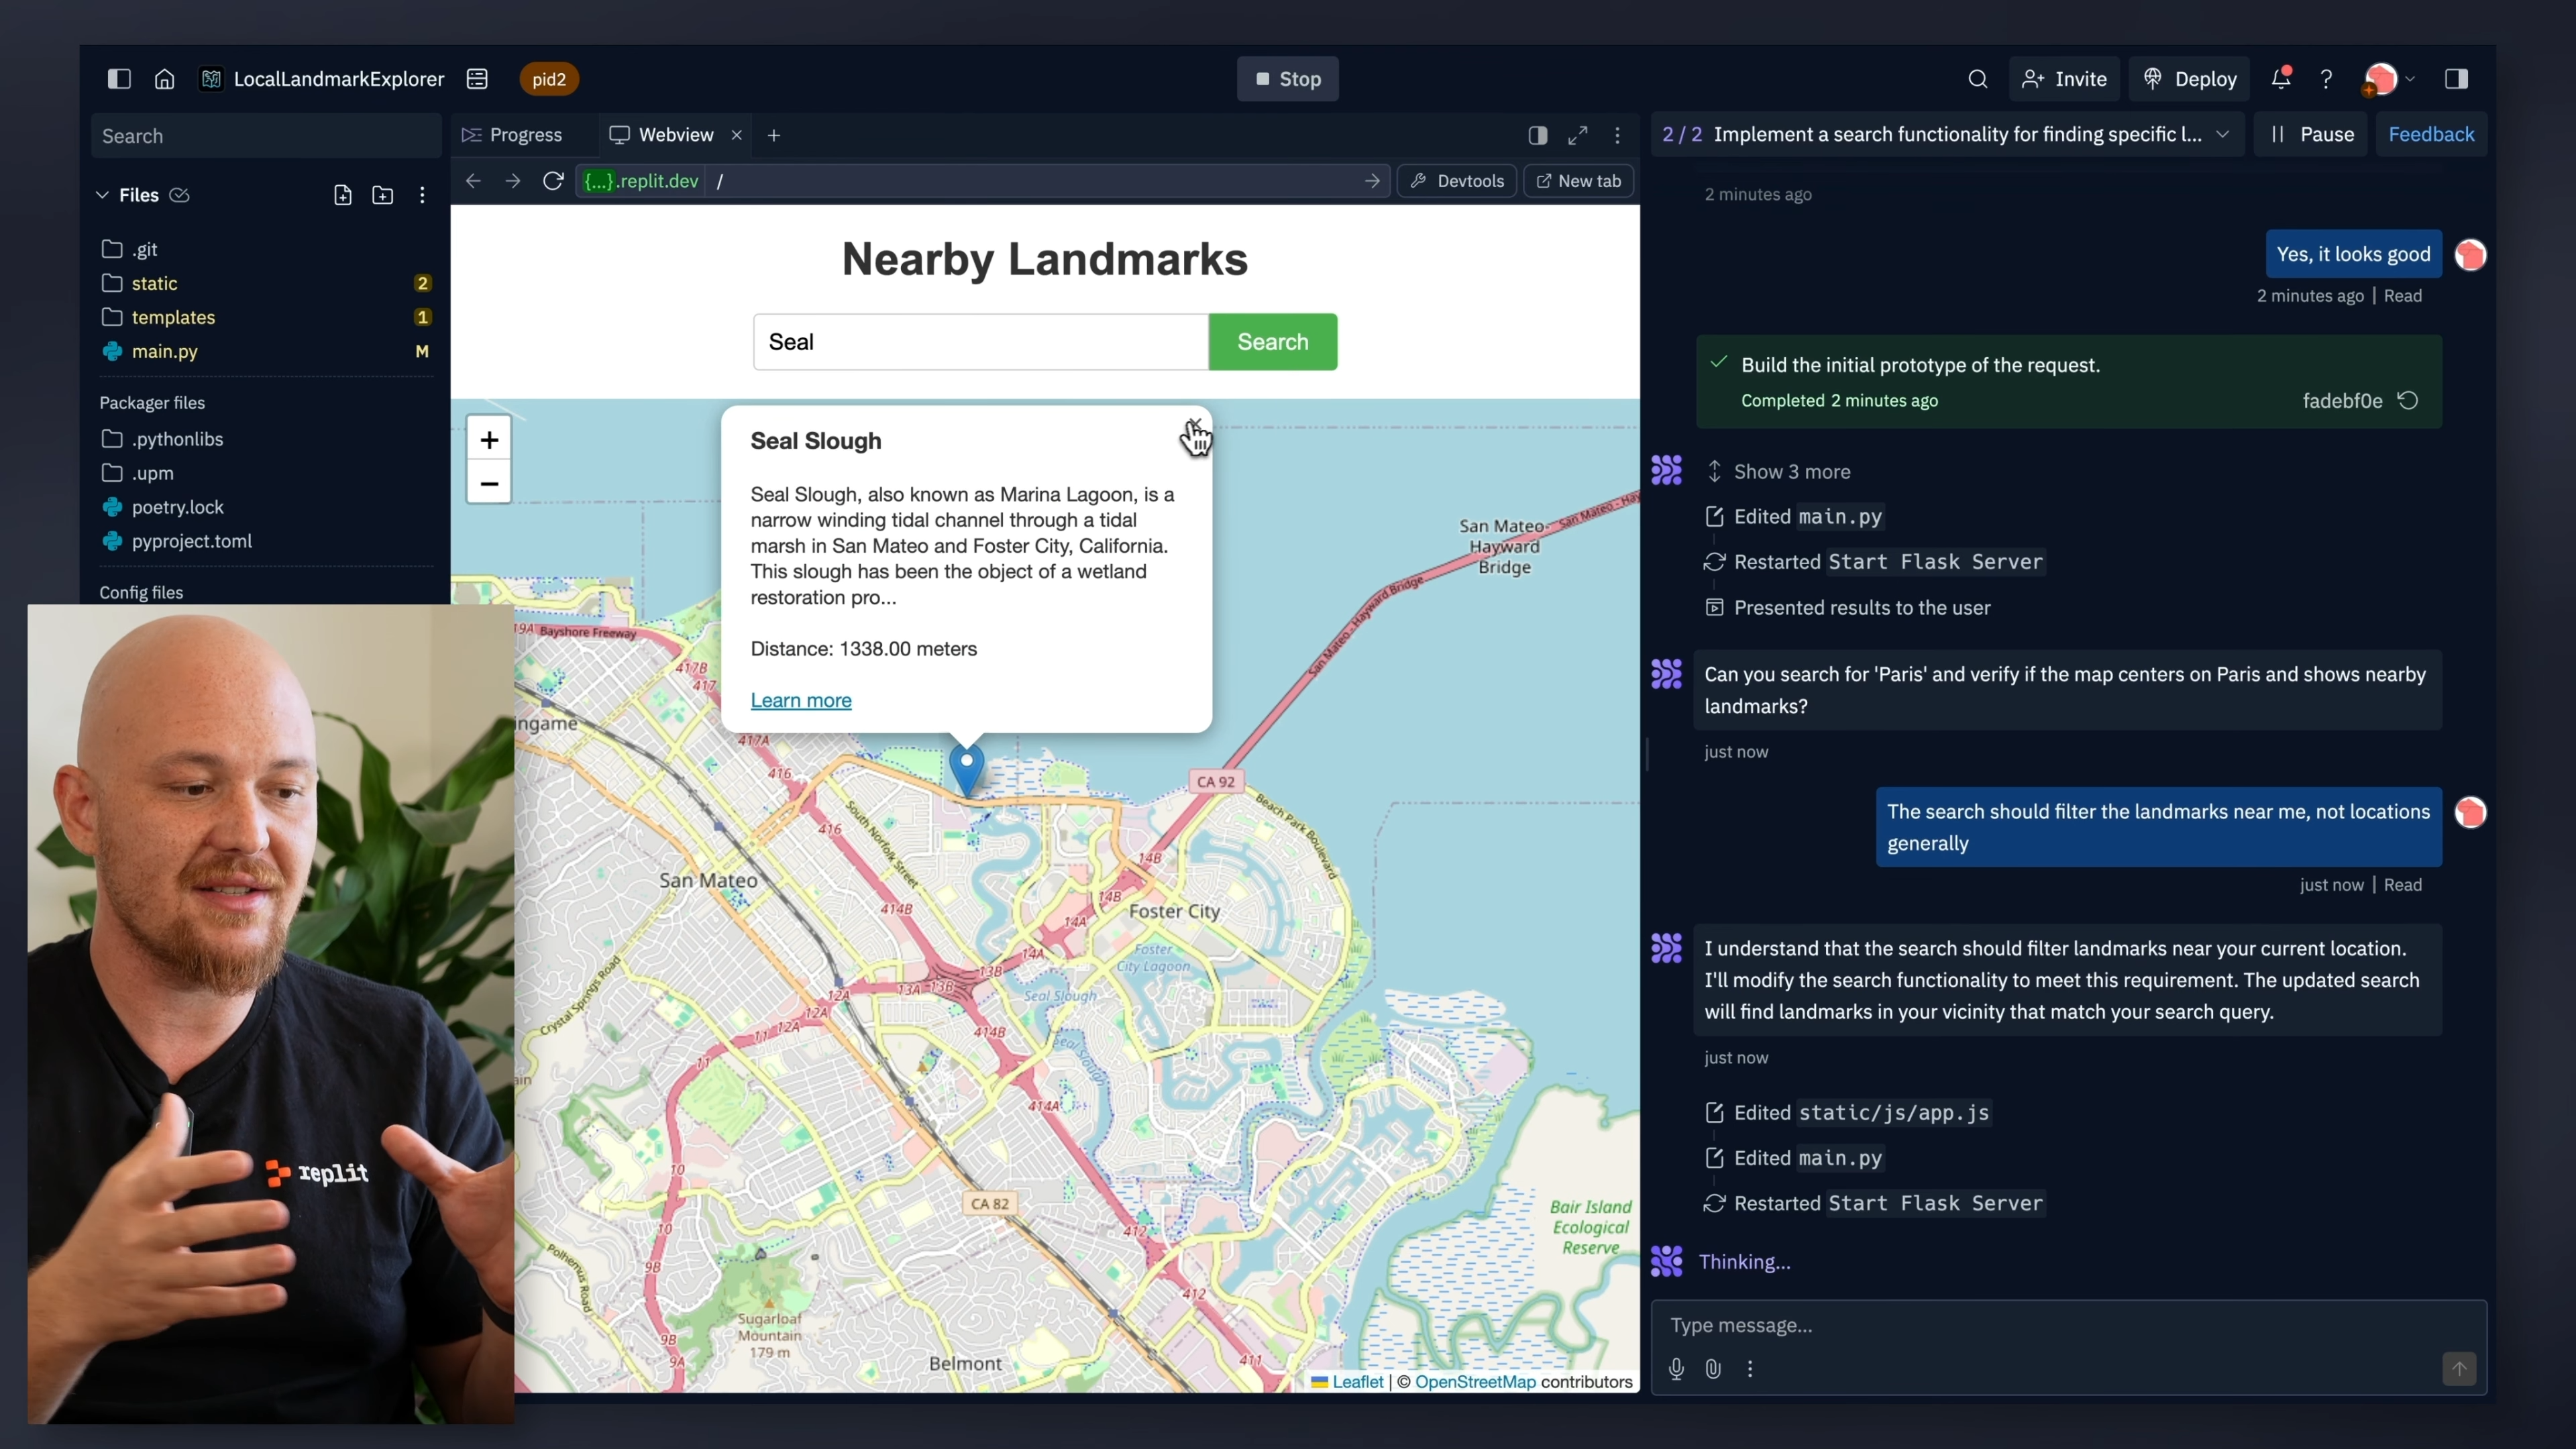Click the new folder icon in Files
This screenshot has width=2576, height=1449.
(382, 195)
